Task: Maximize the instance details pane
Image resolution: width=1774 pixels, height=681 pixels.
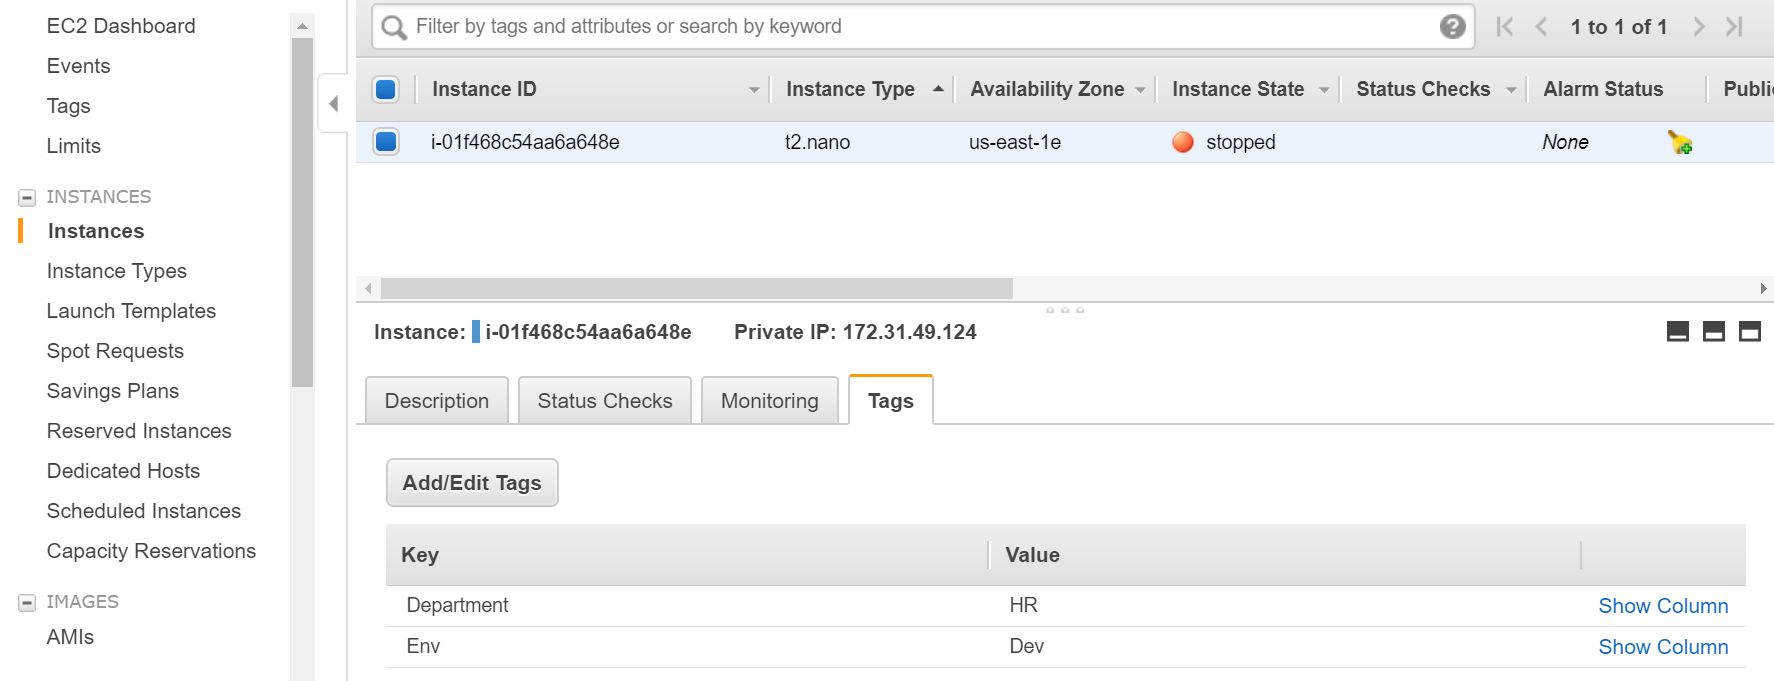Action: pyautogui.click(x=1750, y=332)
